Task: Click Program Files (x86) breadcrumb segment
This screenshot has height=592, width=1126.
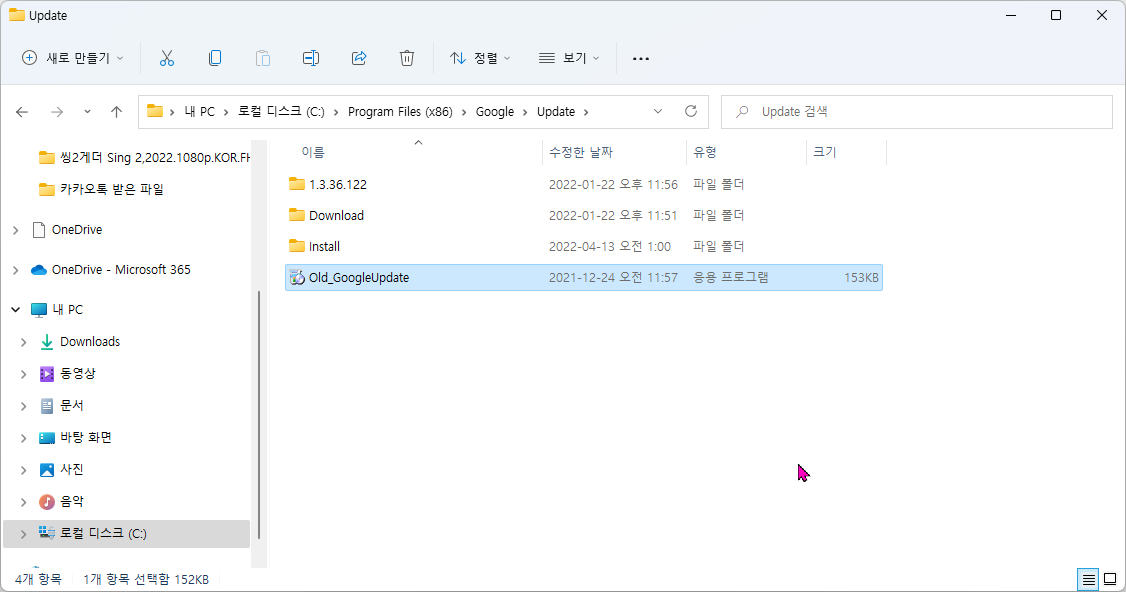Action: 400,111
